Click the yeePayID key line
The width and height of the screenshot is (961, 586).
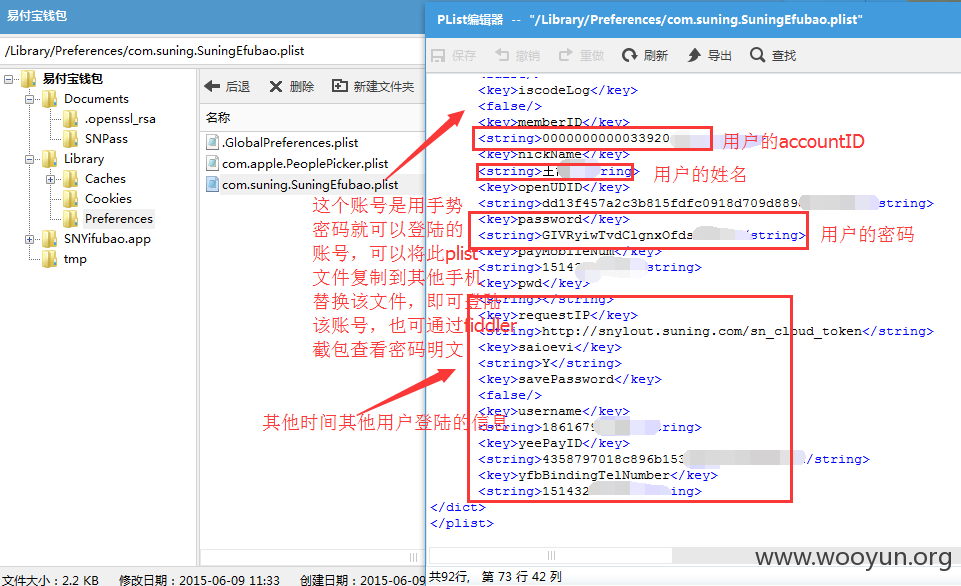coord(554,443)
